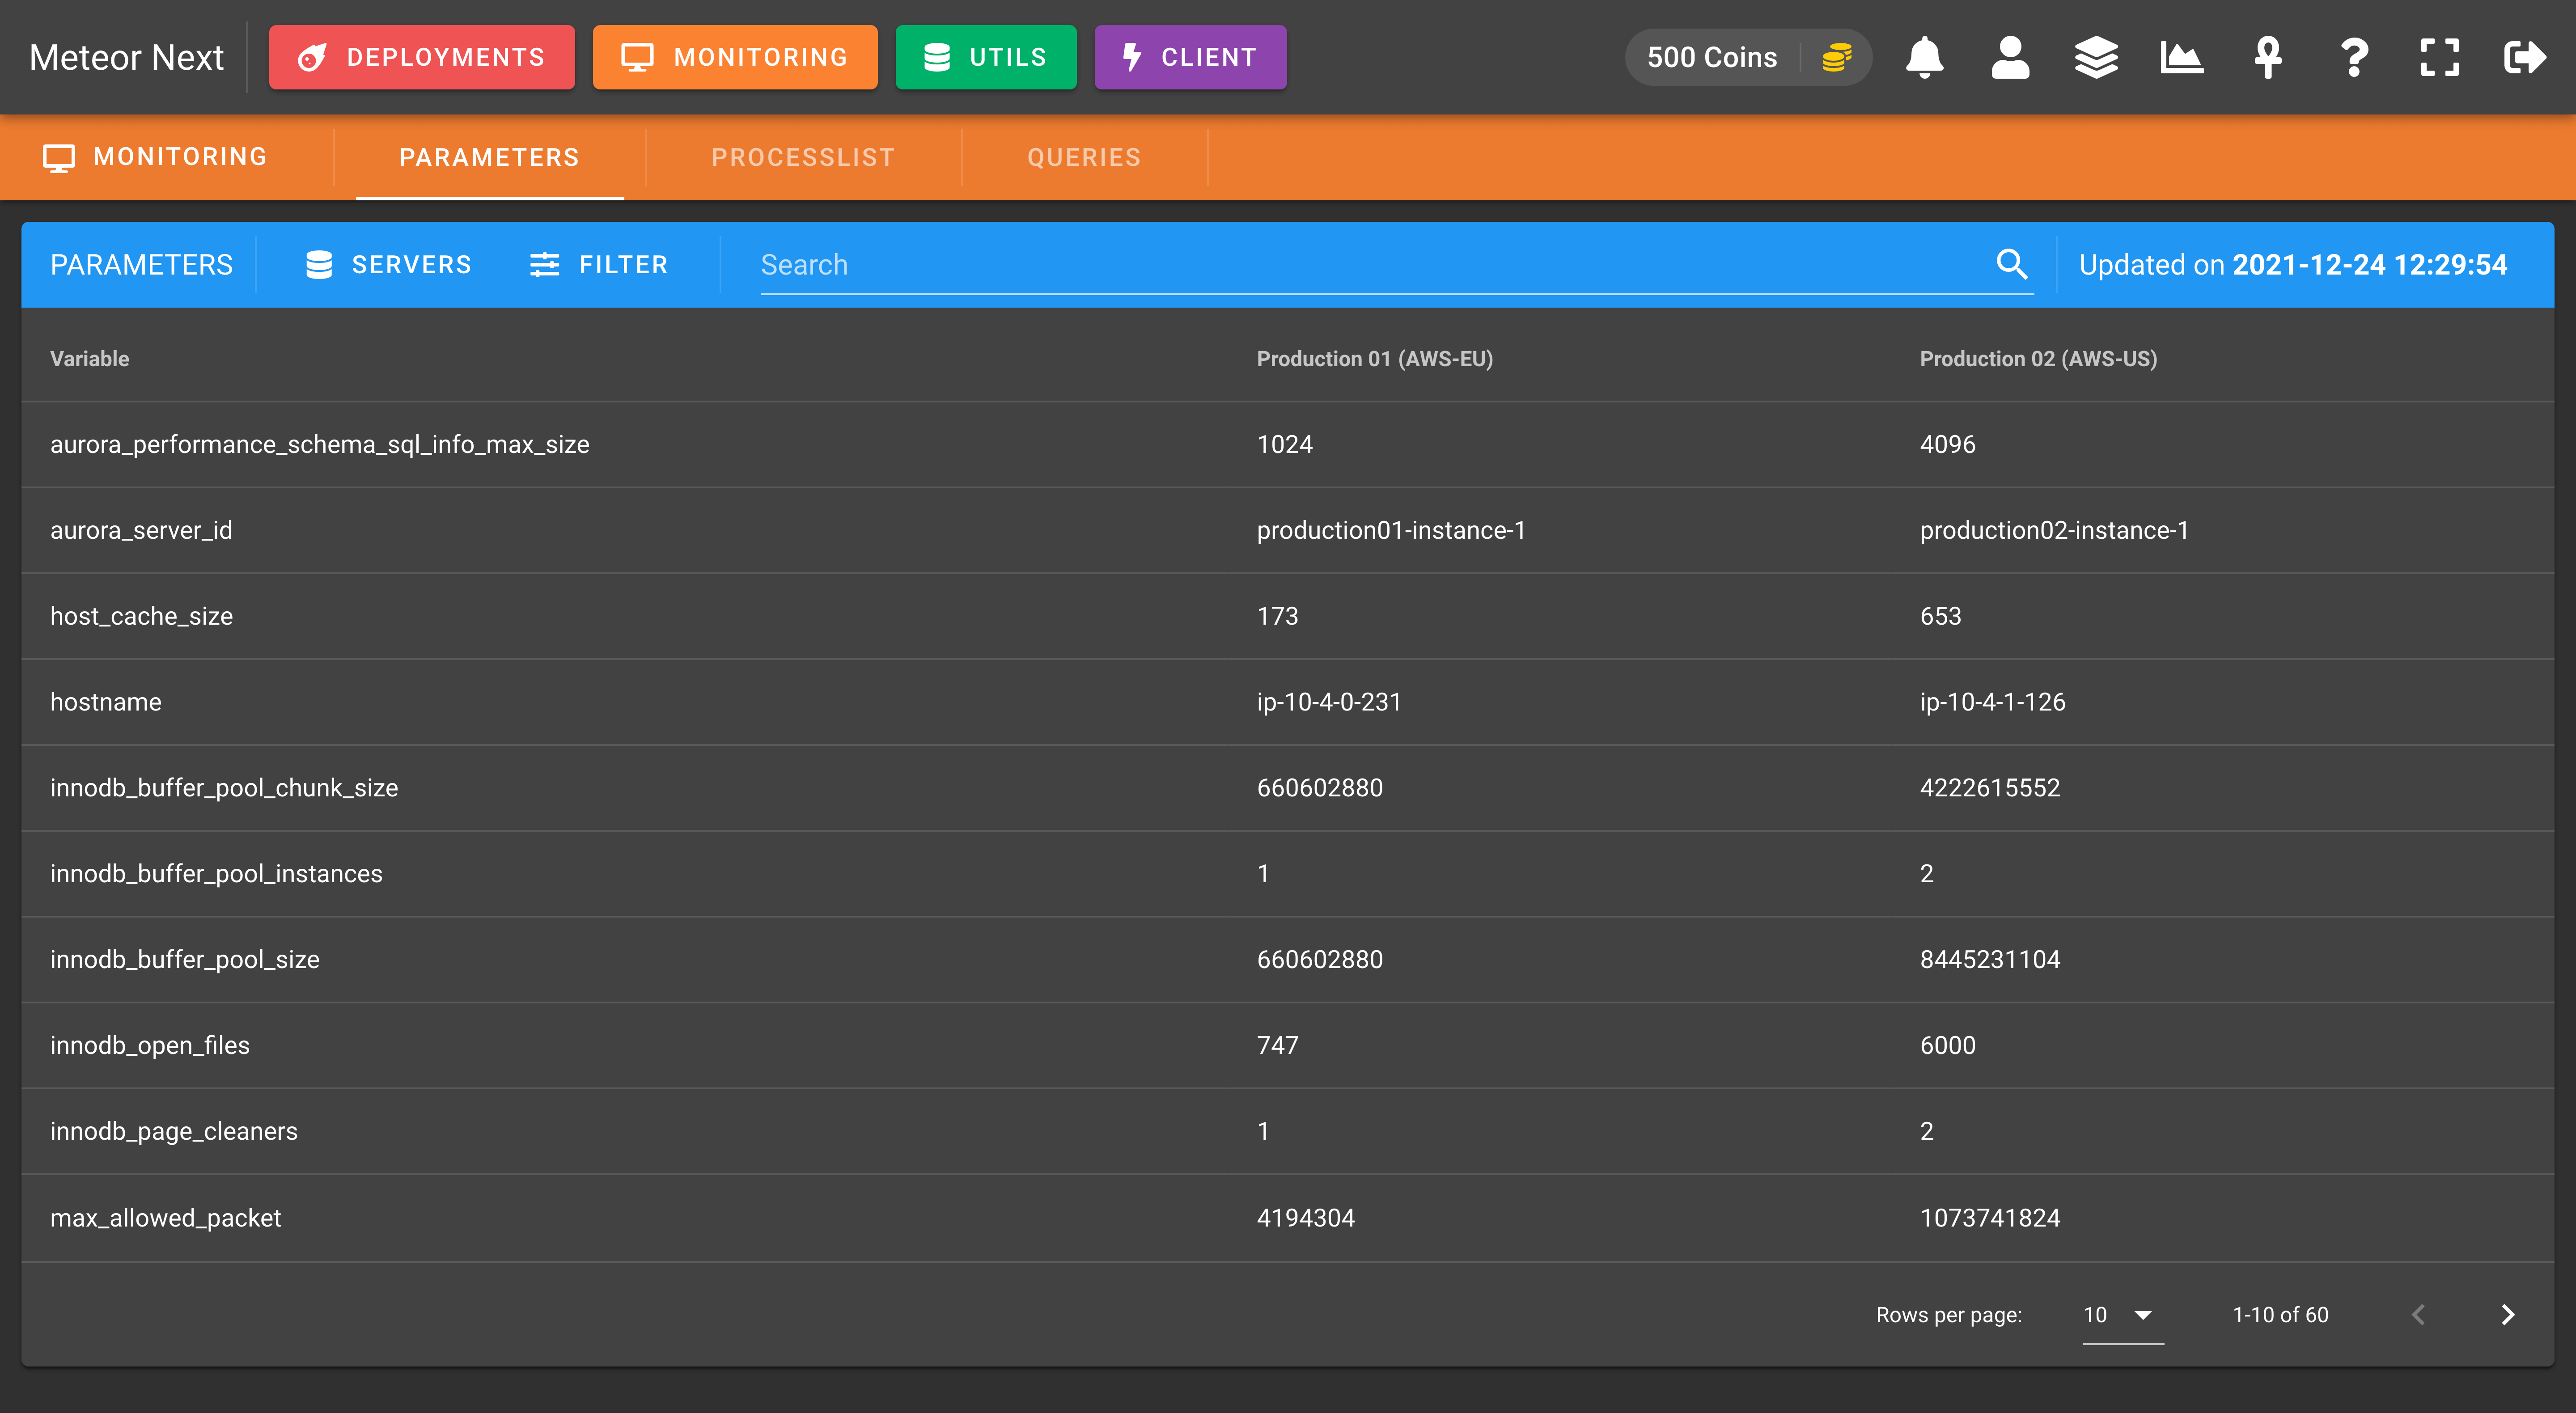Select the hostname variable row
The image size is (2576, 1413).
click(1288, 702)
